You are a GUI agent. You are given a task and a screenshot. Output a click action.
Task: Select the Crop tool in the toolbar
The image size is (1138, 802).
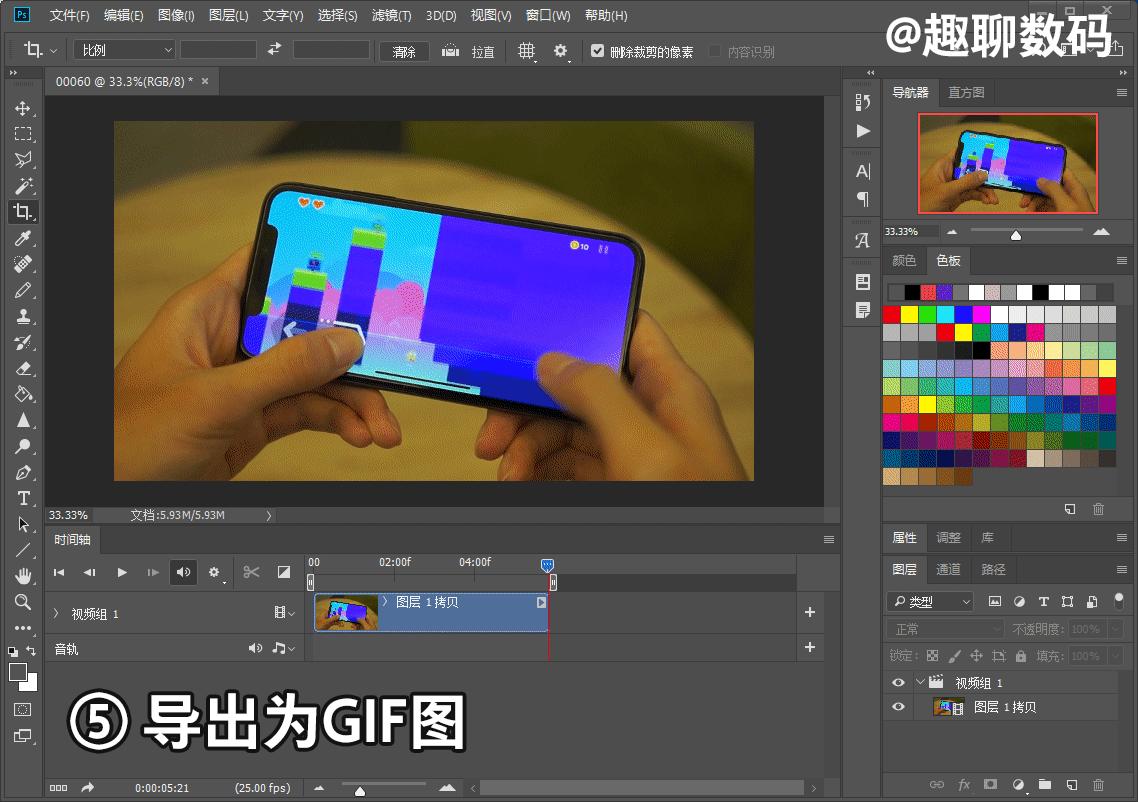23,212
